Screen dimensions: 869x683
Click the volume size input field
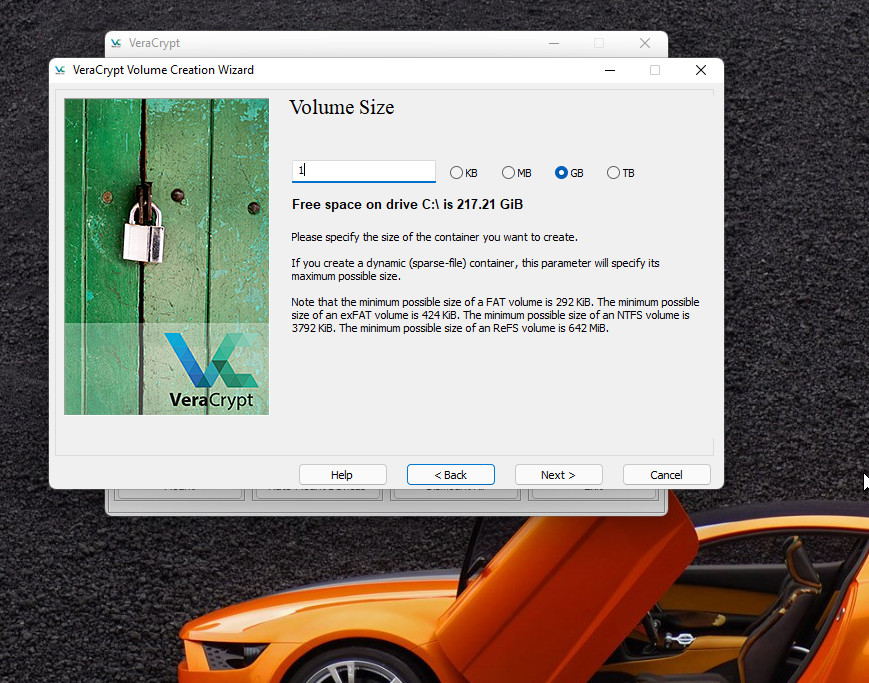point(364,171)
